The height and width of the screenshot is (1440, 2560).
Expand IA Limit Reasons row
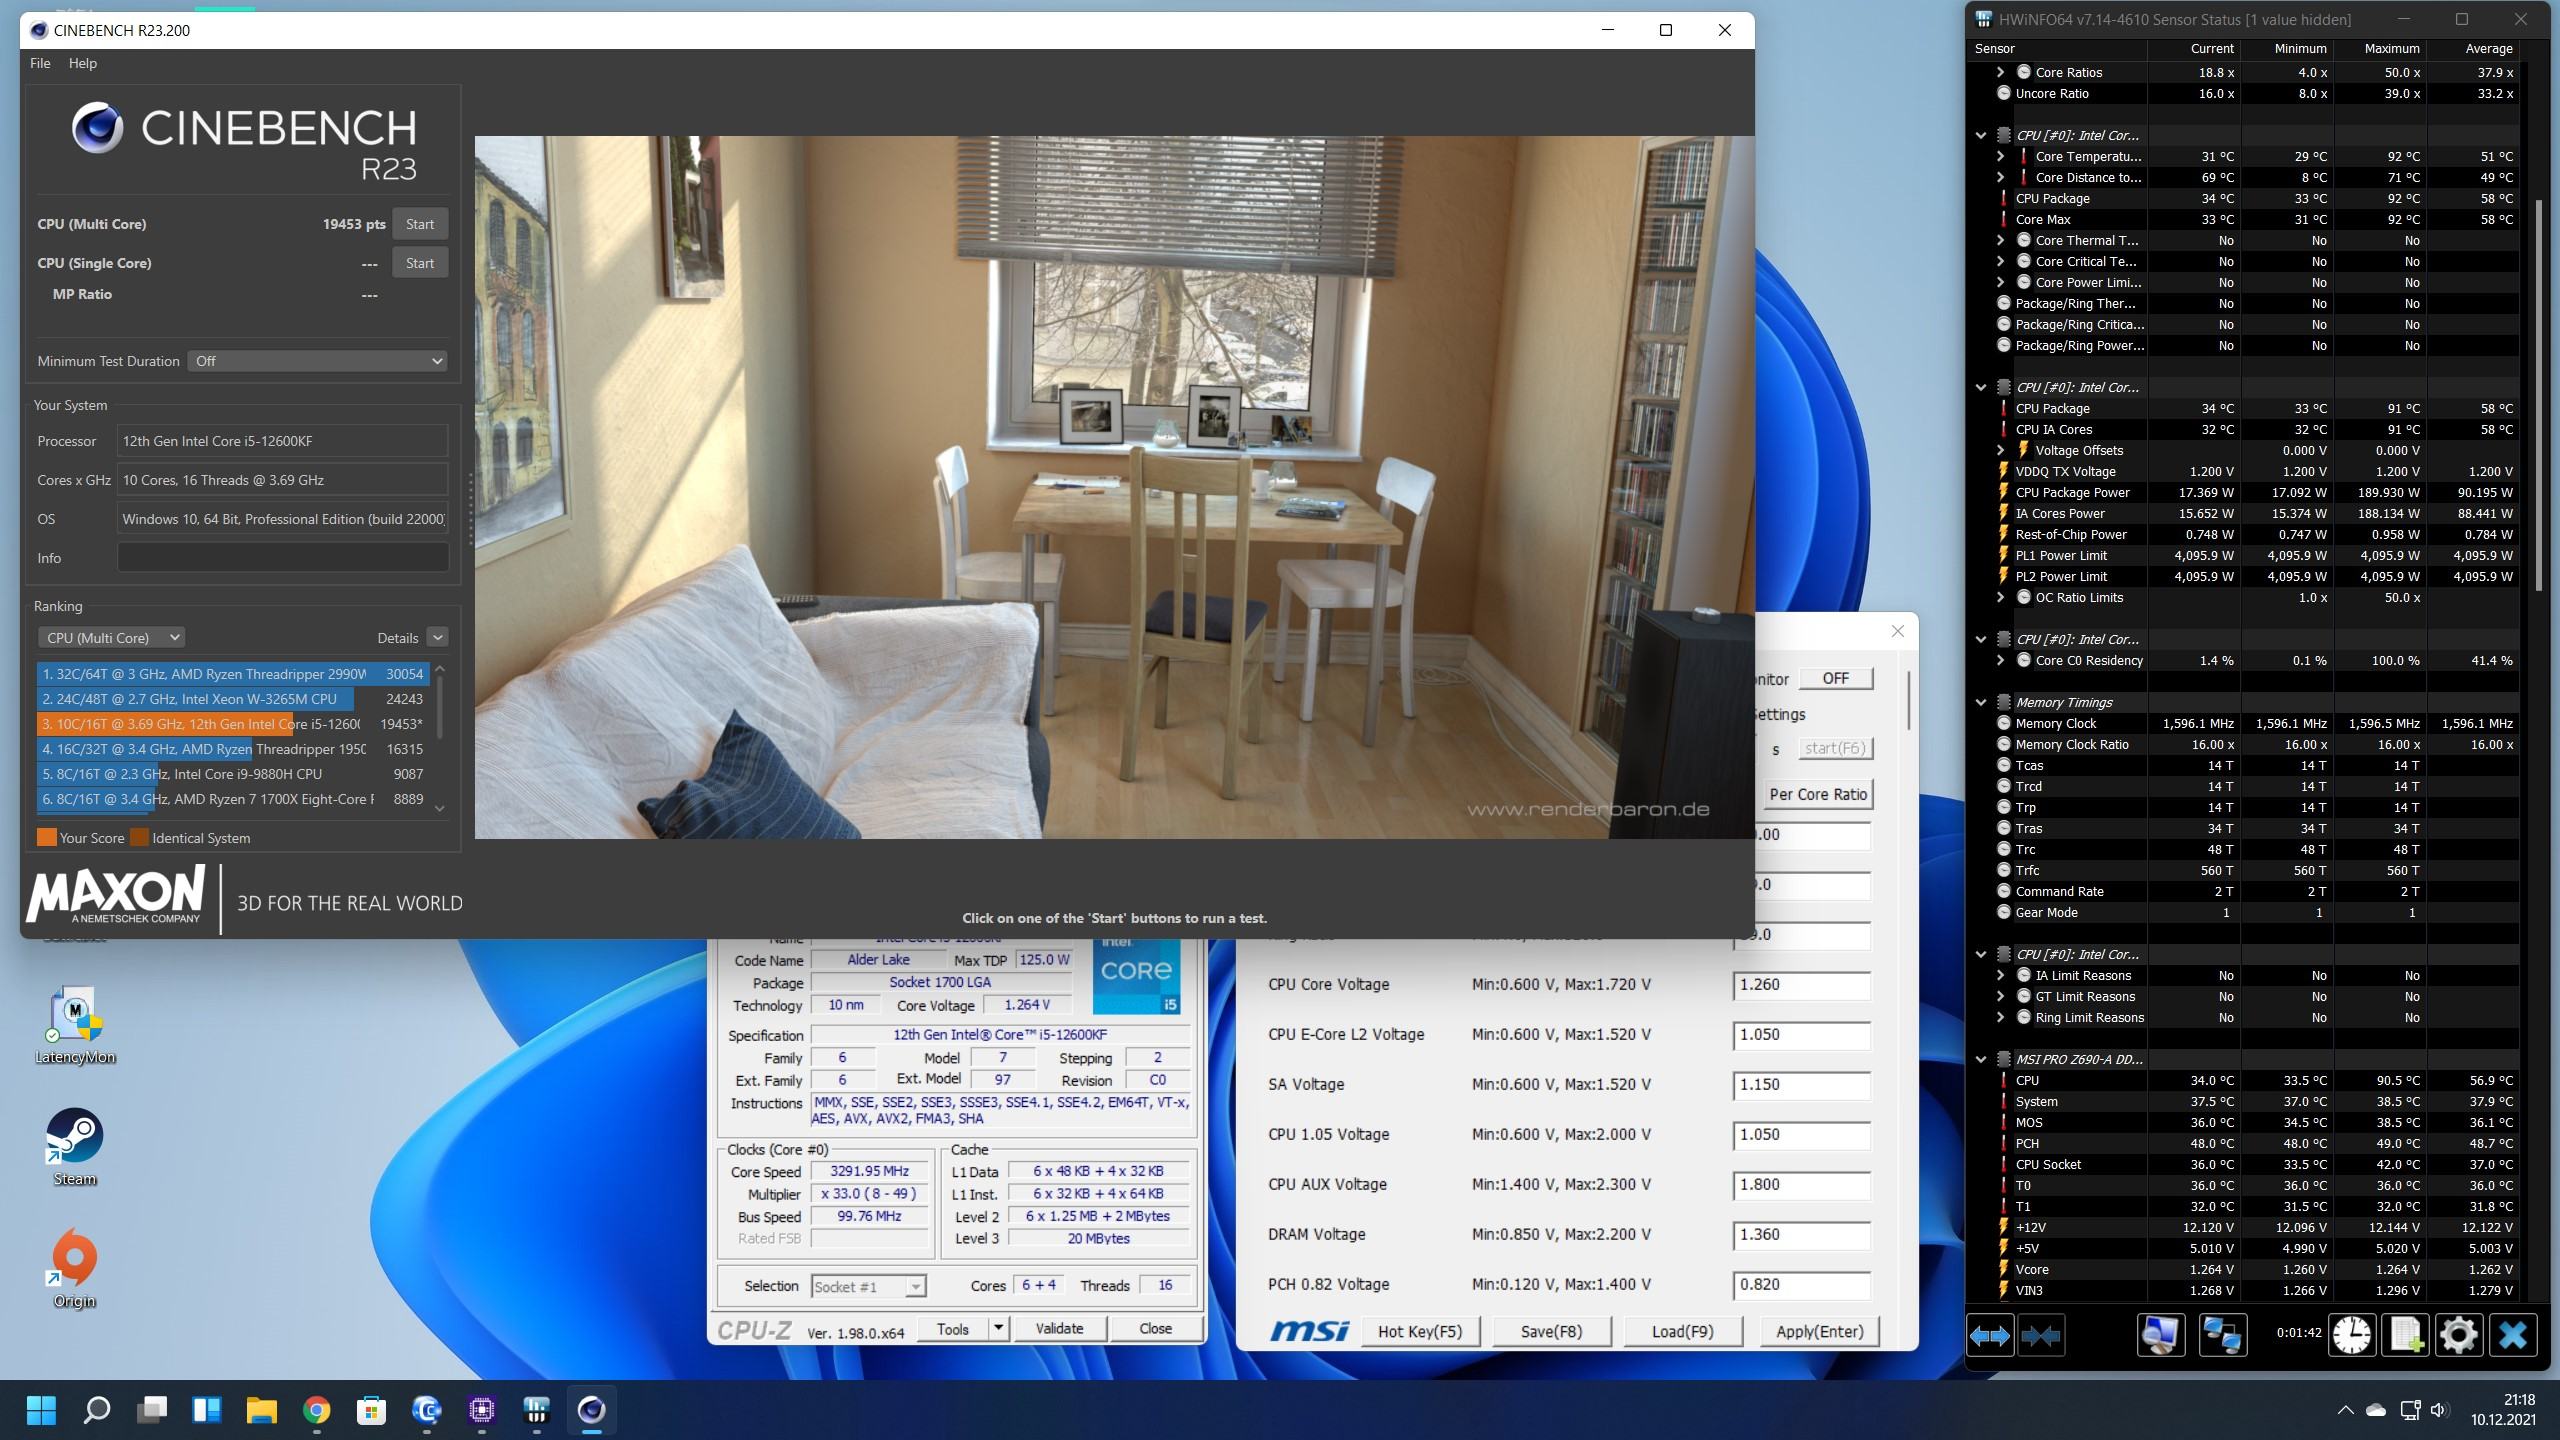[2000, 976]
